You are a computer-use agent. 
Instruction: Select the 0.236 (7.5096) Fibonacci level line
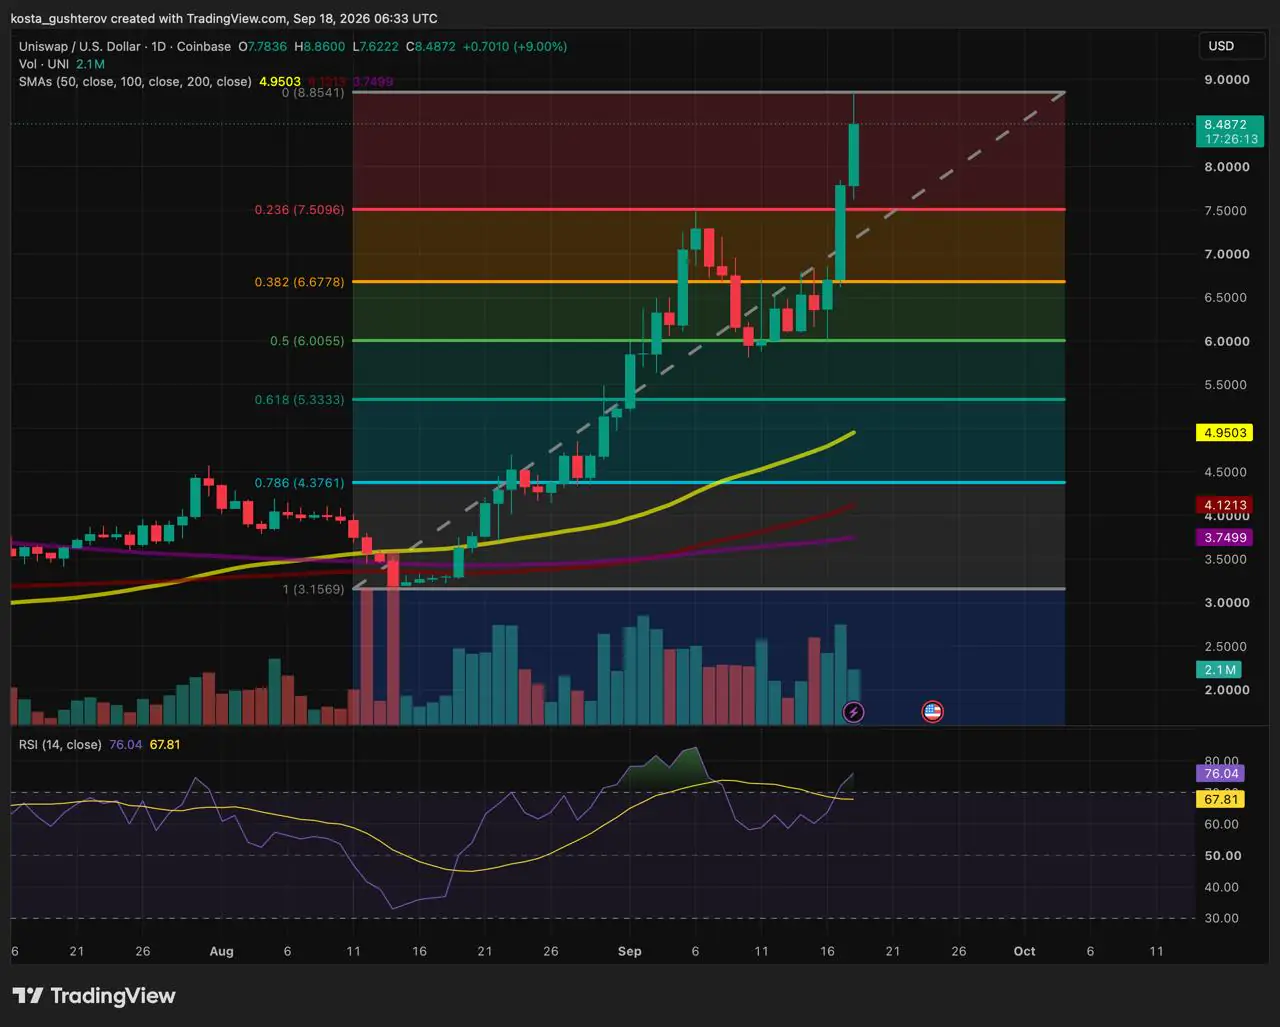click(x=708, y=210)
